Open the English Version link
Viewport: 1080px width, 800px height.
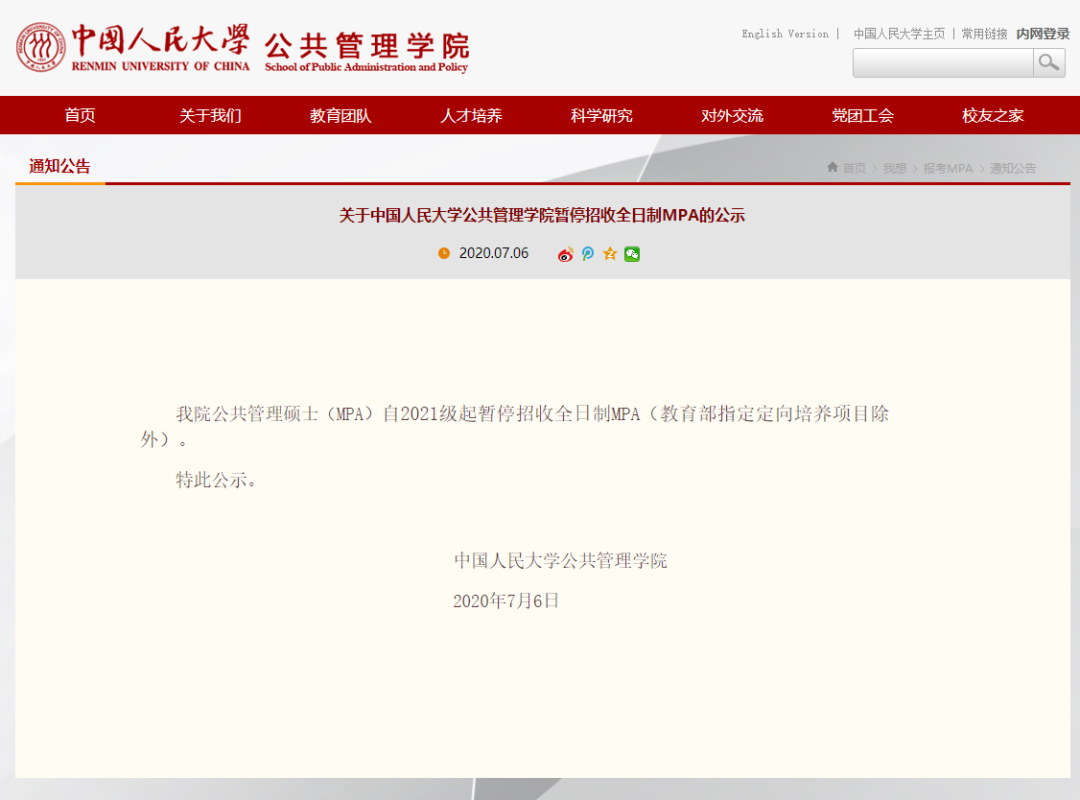pyautogui.click(x=784, y=33)
